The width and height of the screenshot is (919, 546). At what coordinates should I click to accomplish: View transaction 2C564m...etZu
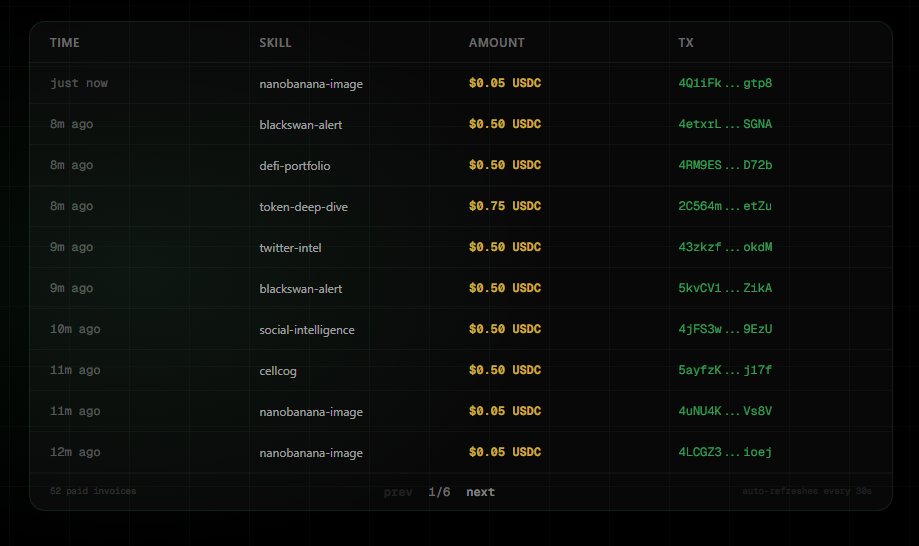(x=725, y=206)
